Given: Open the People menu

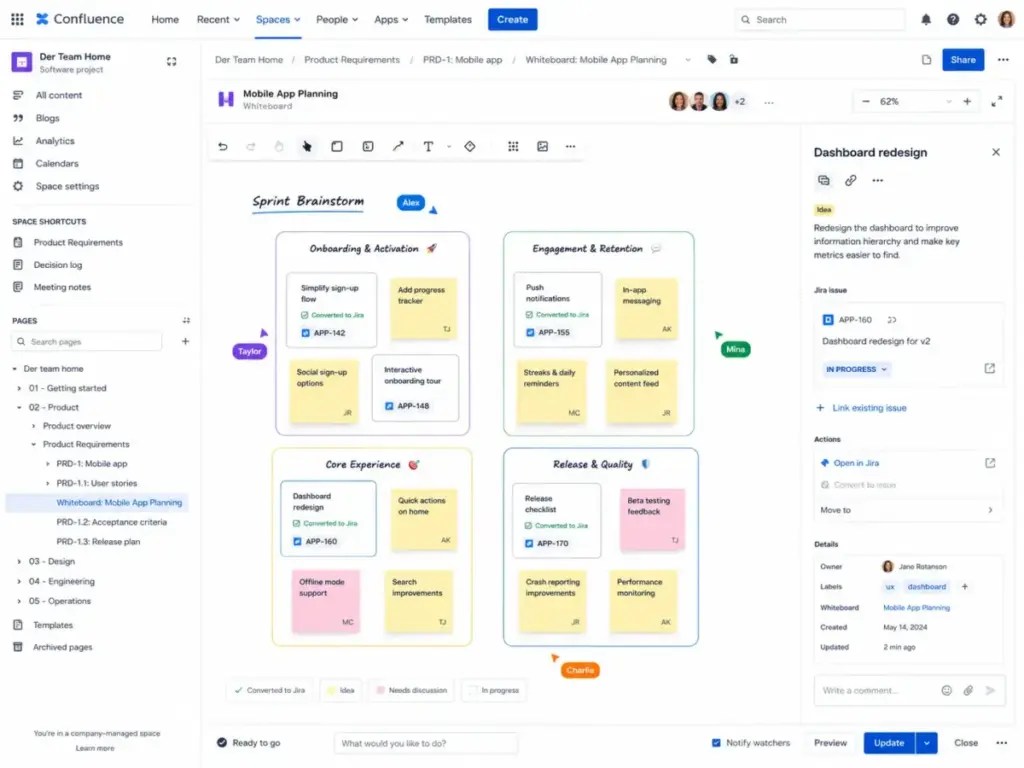Looking at the screenshot, I should [337, 20].
